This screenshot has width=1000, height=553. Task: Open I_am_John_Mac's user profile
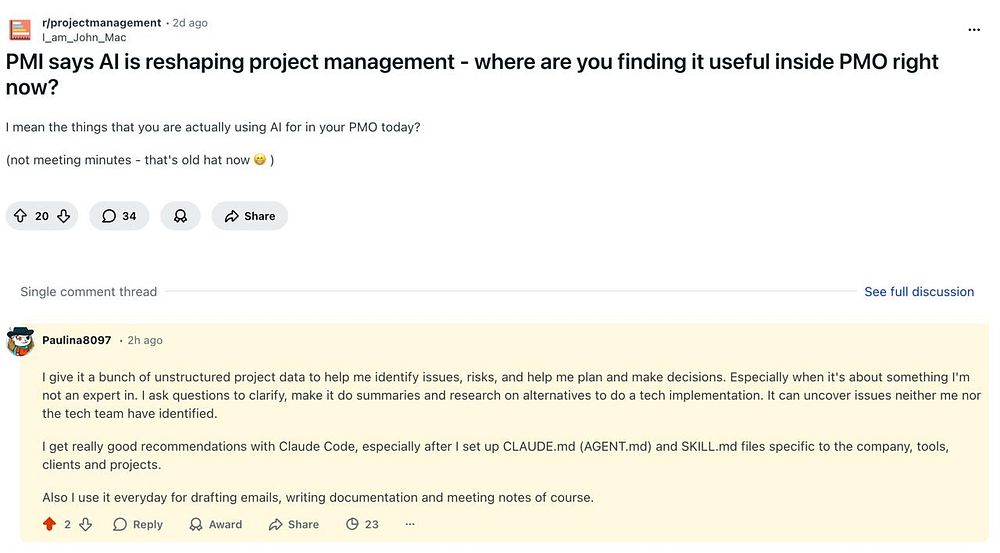[x=84, y=38]
